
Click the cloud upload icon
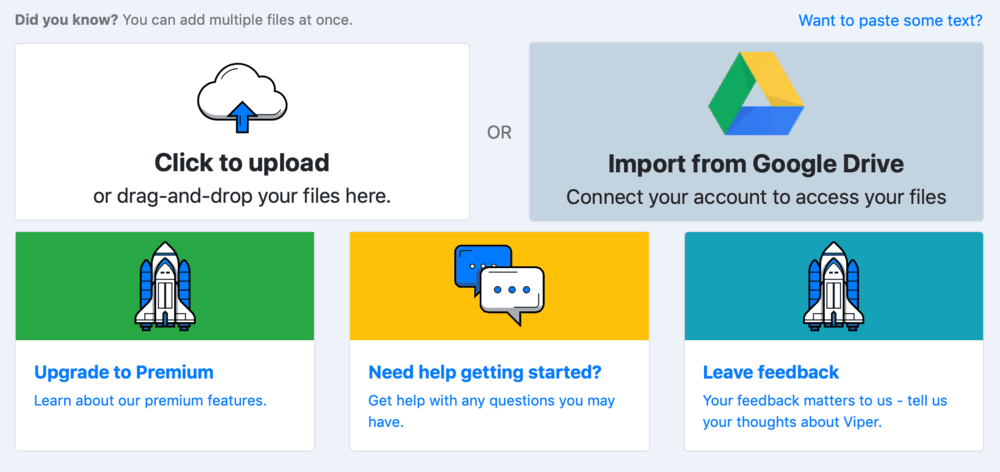[x=242, y=98]
